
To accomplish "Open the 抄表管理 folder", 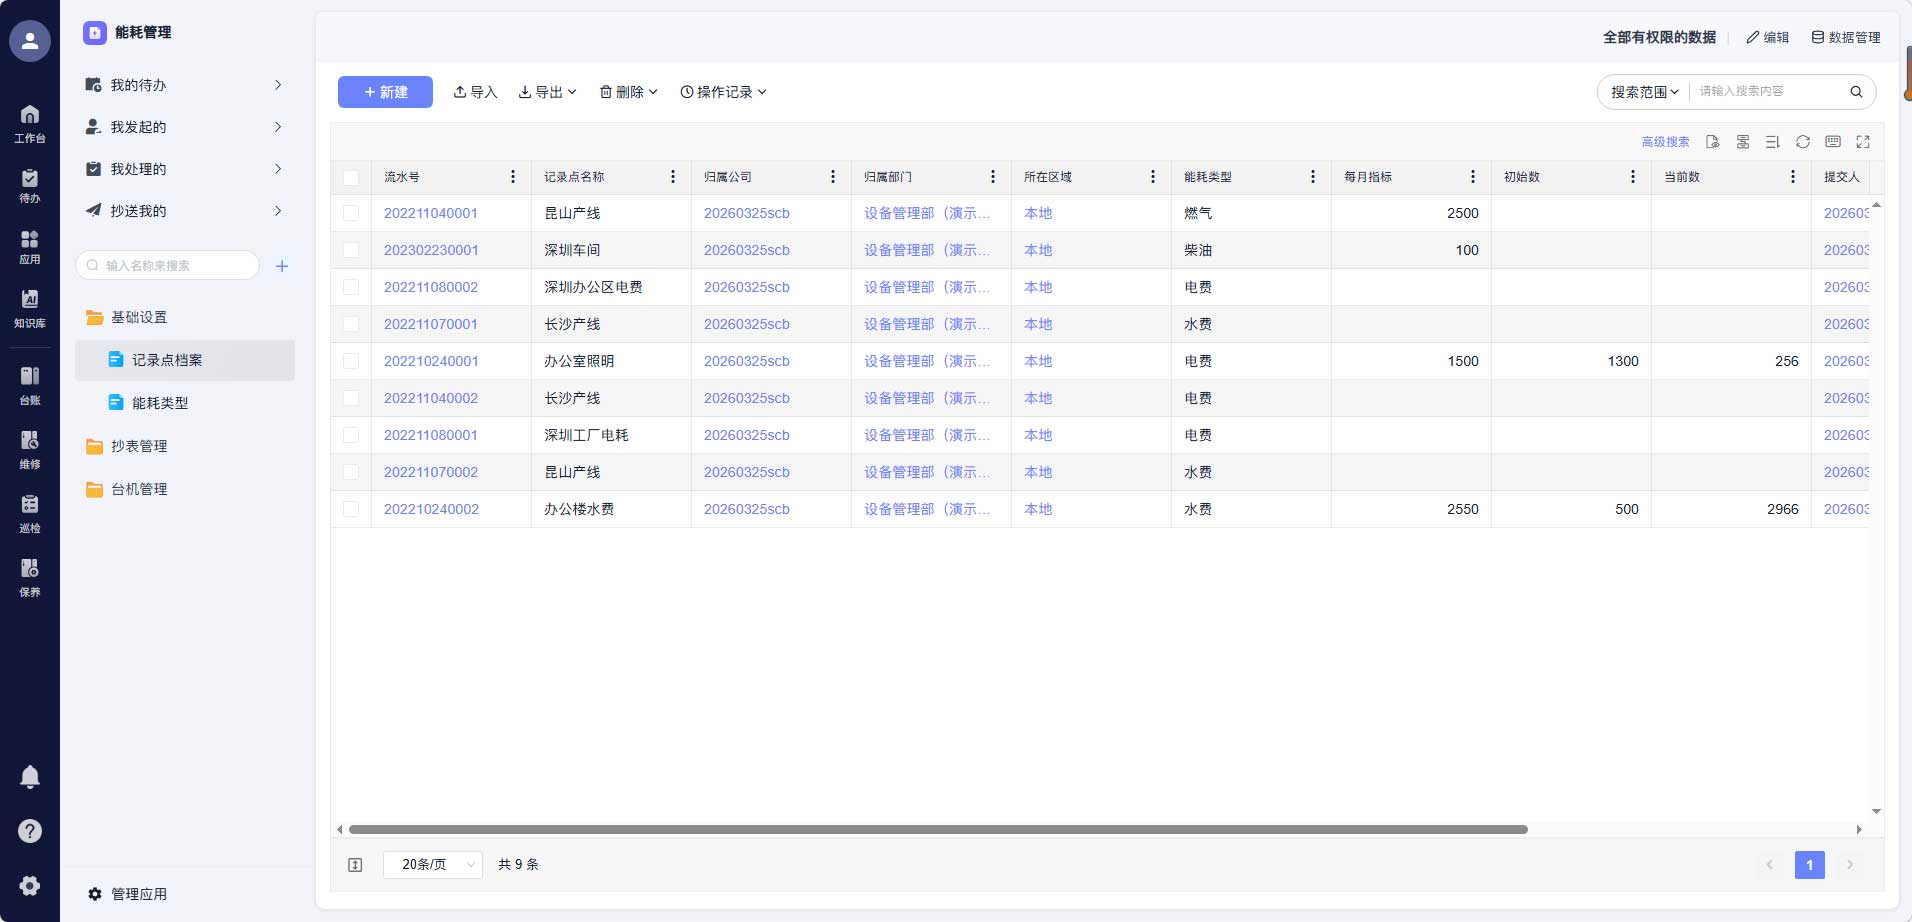I will pos(139,446).
